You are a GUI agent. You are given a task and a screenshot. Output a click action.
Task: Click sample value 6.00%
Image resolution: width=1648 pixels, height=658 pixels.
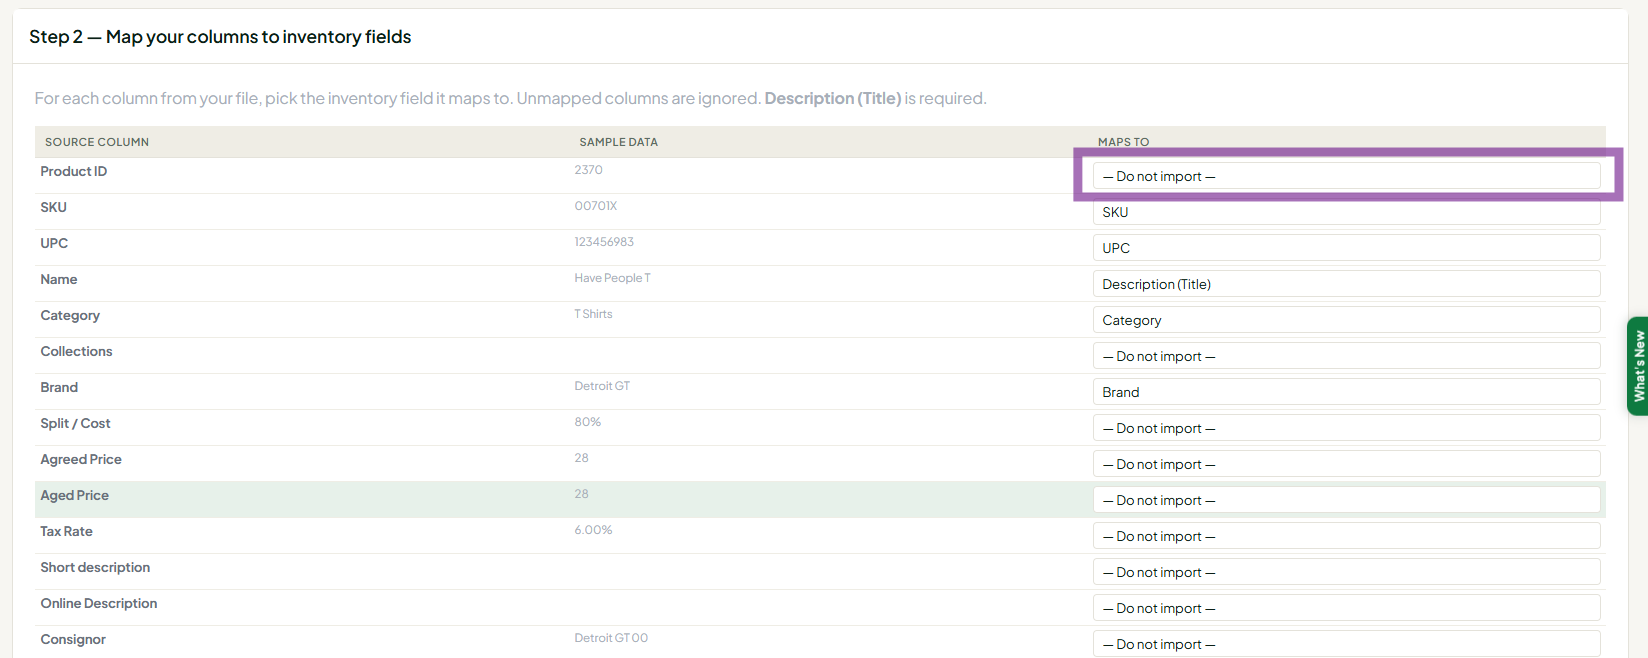click(x=593, y=530)
